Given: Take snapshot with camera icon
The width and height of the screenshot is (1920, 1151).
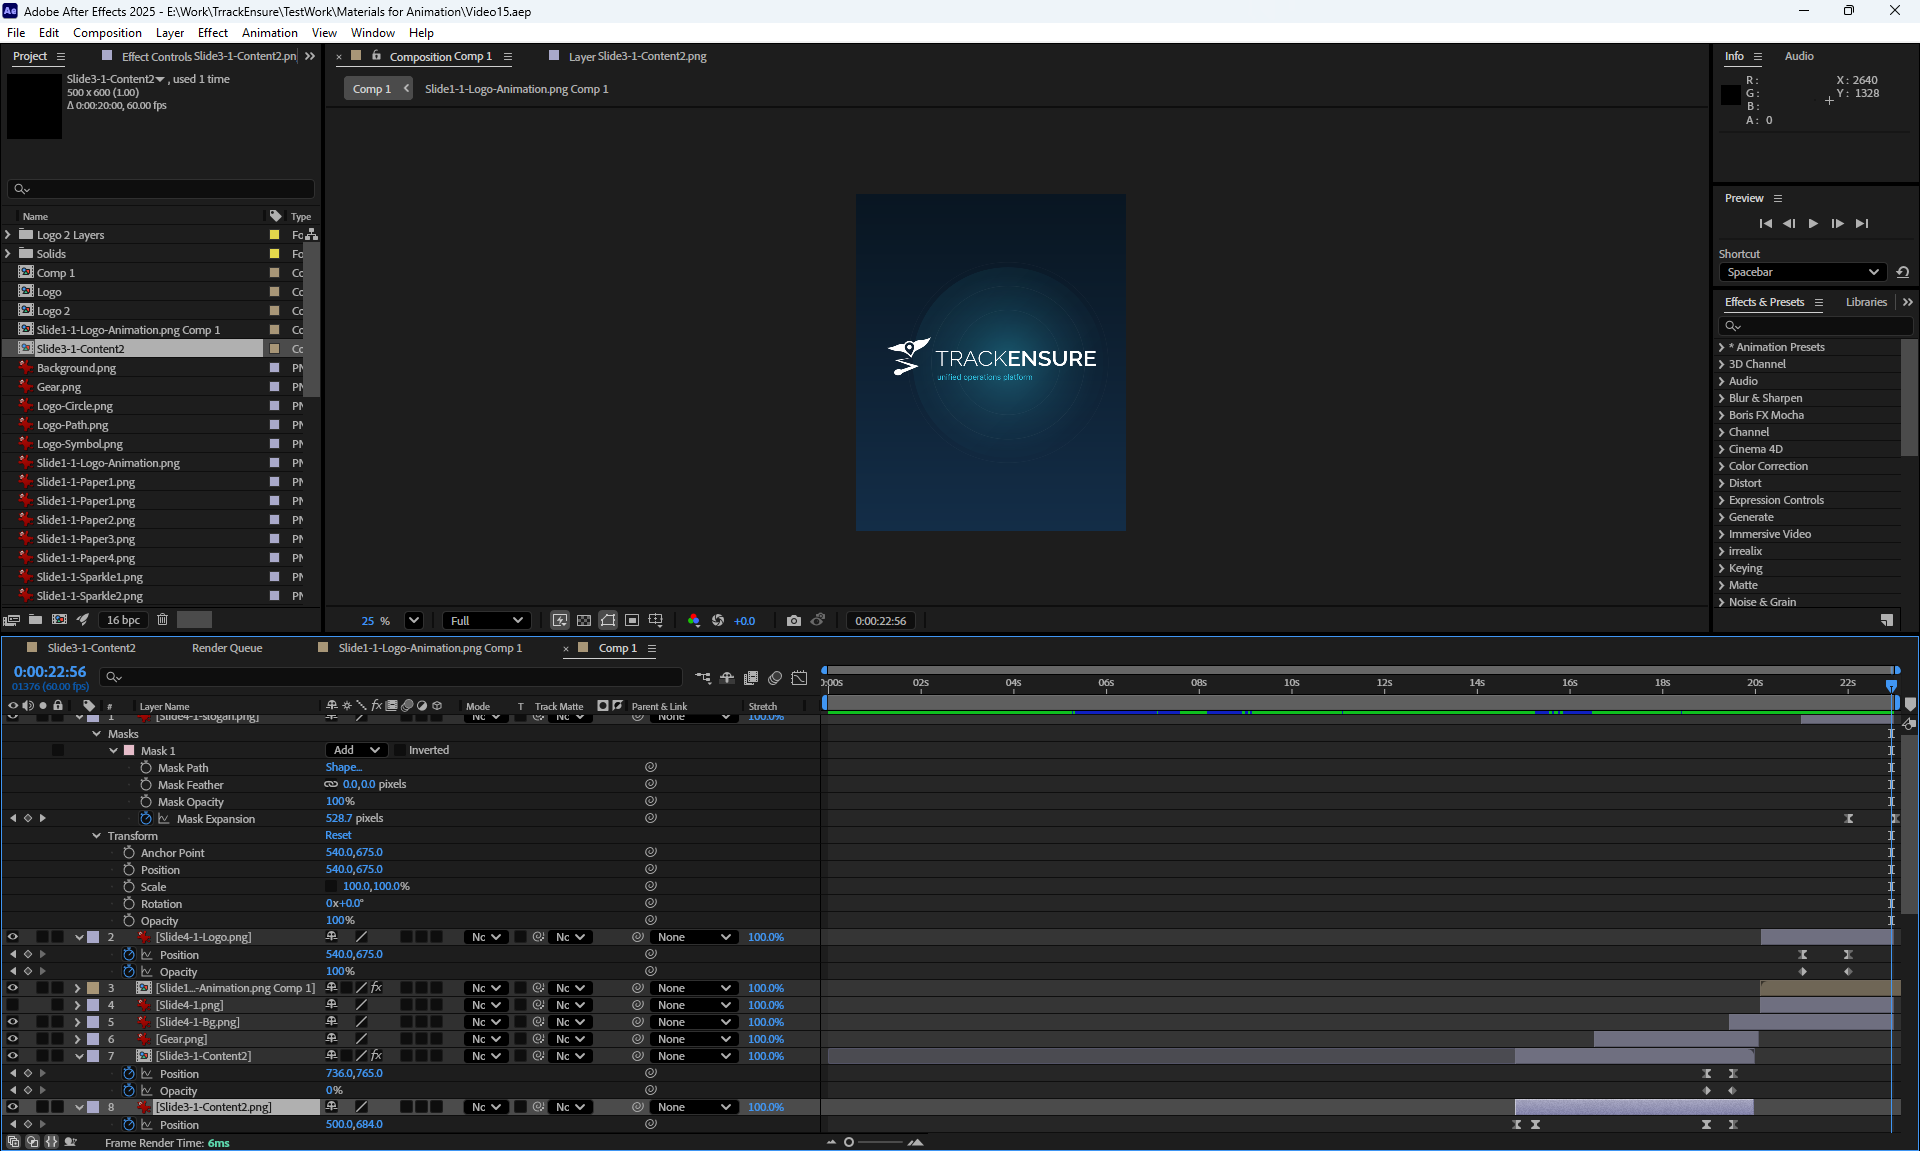Looking at the screenshot, I should coord(794,621).
